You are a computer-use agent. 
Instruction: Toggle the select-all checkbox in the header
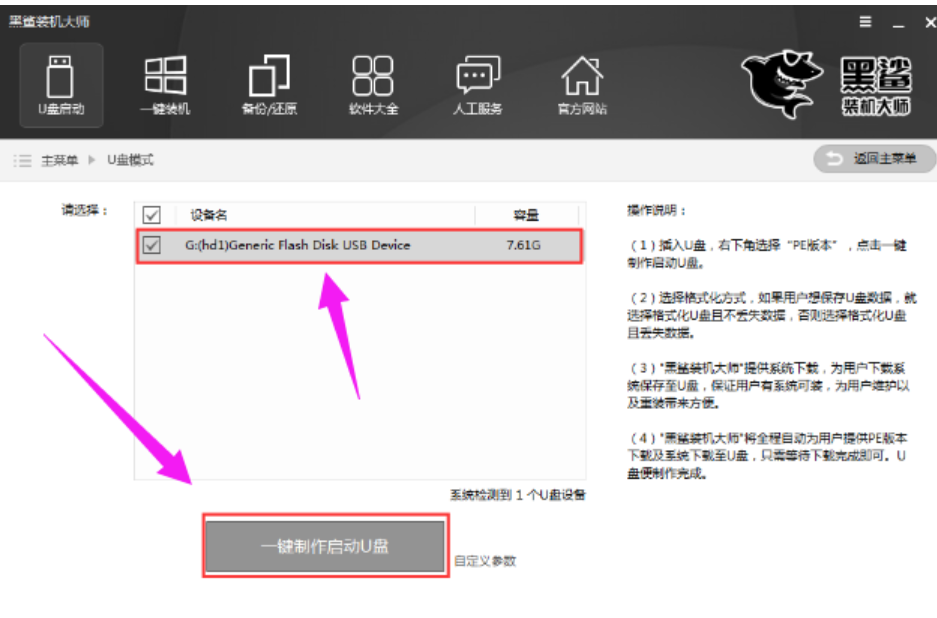pos(152,215)
